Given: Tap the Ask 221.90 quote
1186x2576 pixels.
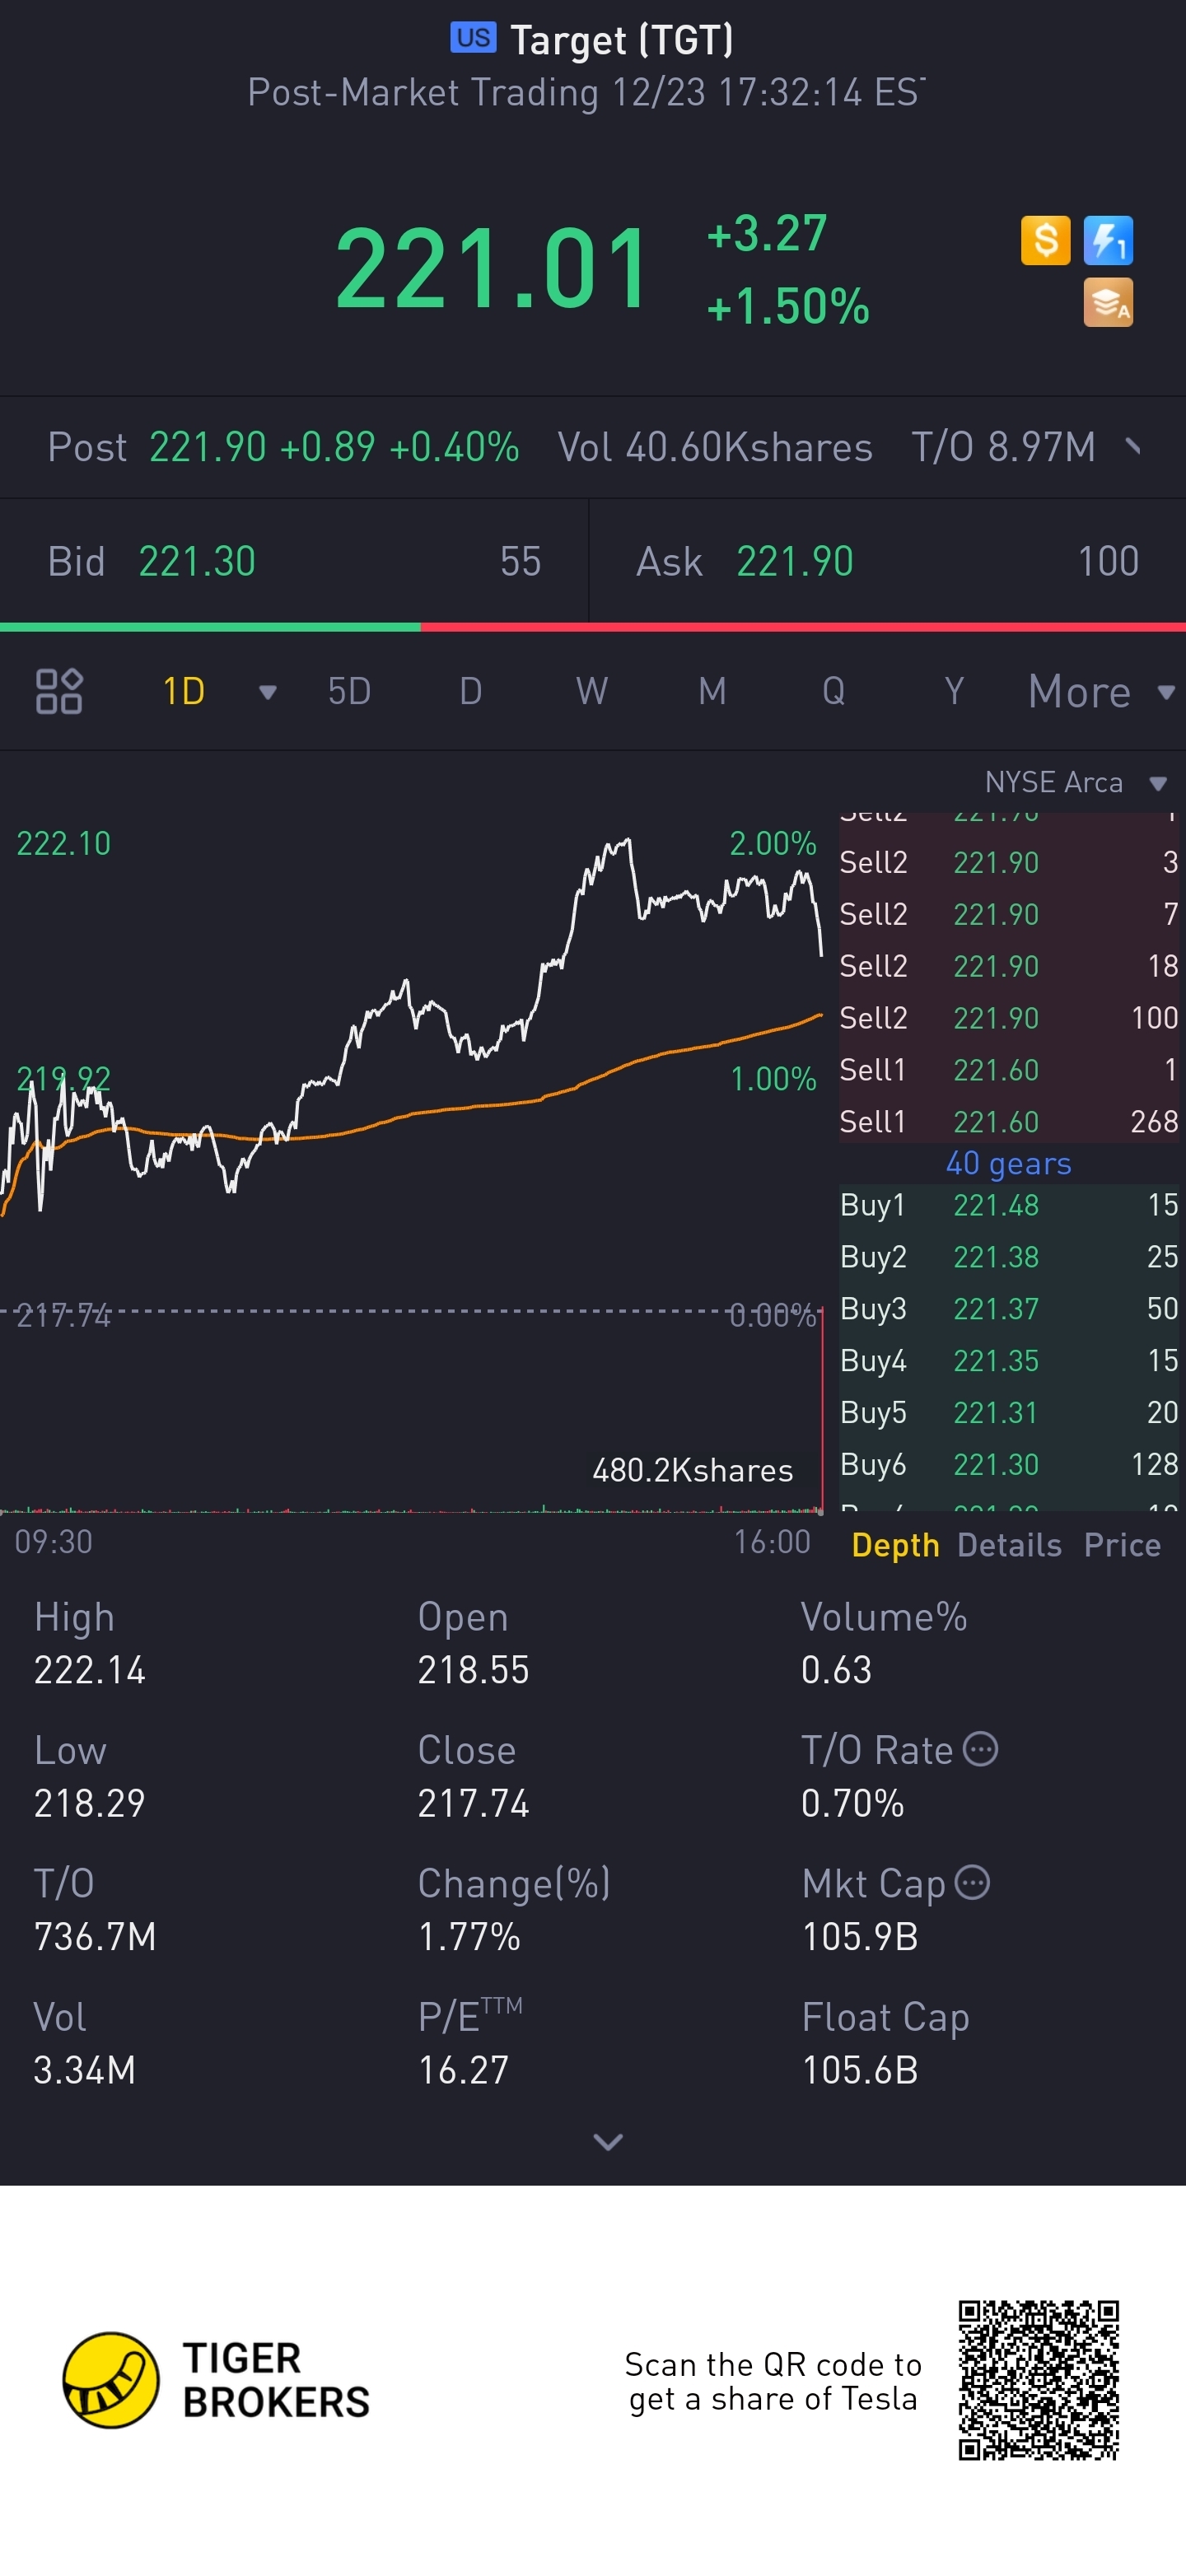Looking at the screenshot, I should [x=888, y=561].
